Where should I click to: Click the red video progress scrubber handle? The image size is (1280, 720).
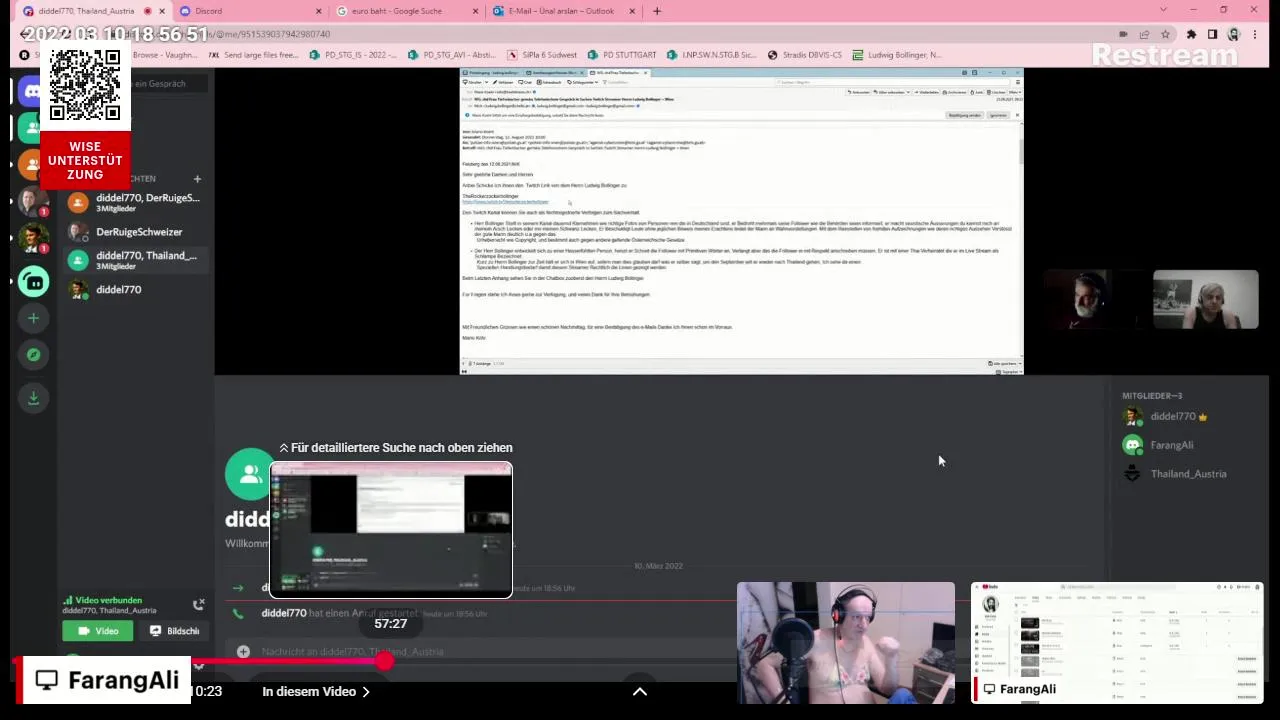pos(384,661)
